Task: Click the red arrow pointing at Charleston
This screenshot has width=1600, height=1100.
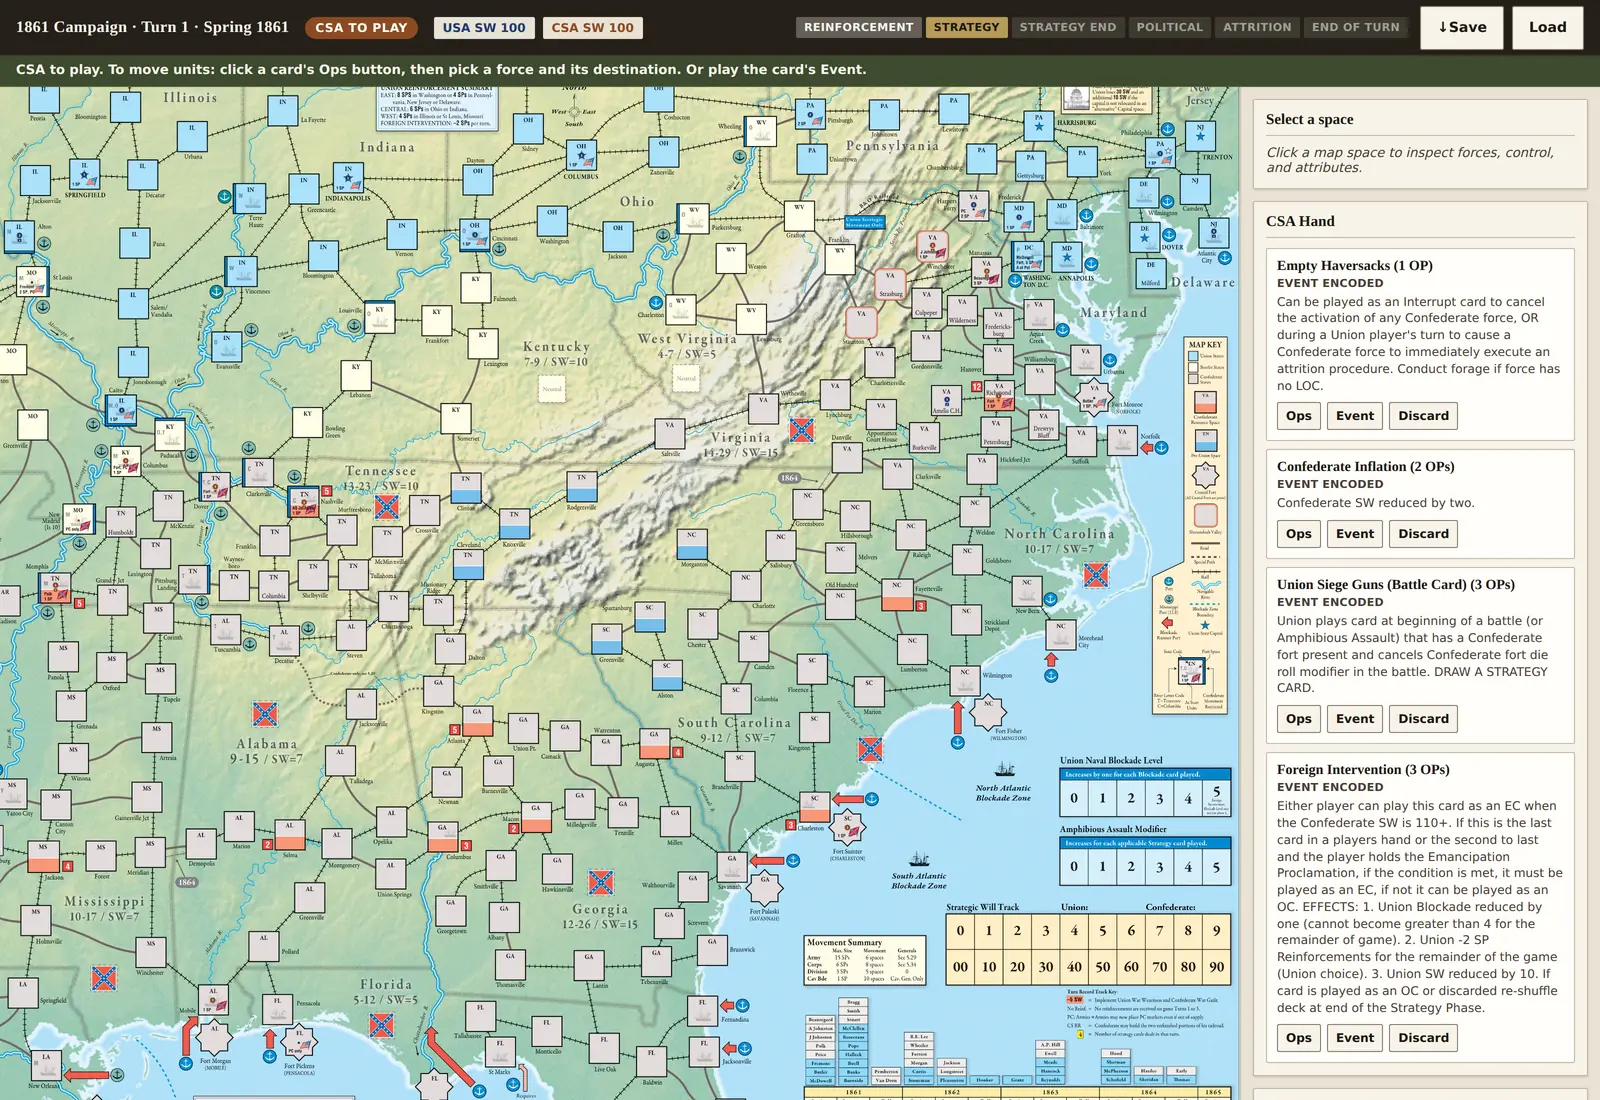Action: pos(848,799)
